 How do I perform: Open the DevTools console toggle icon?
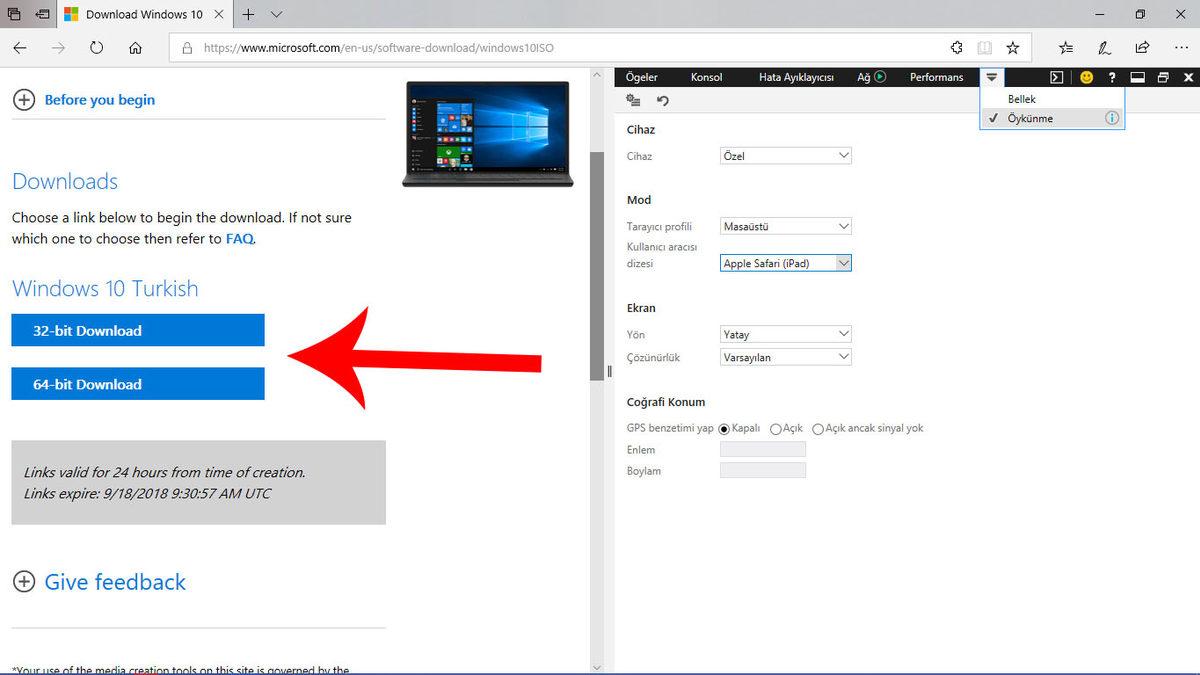[1056, 77]
